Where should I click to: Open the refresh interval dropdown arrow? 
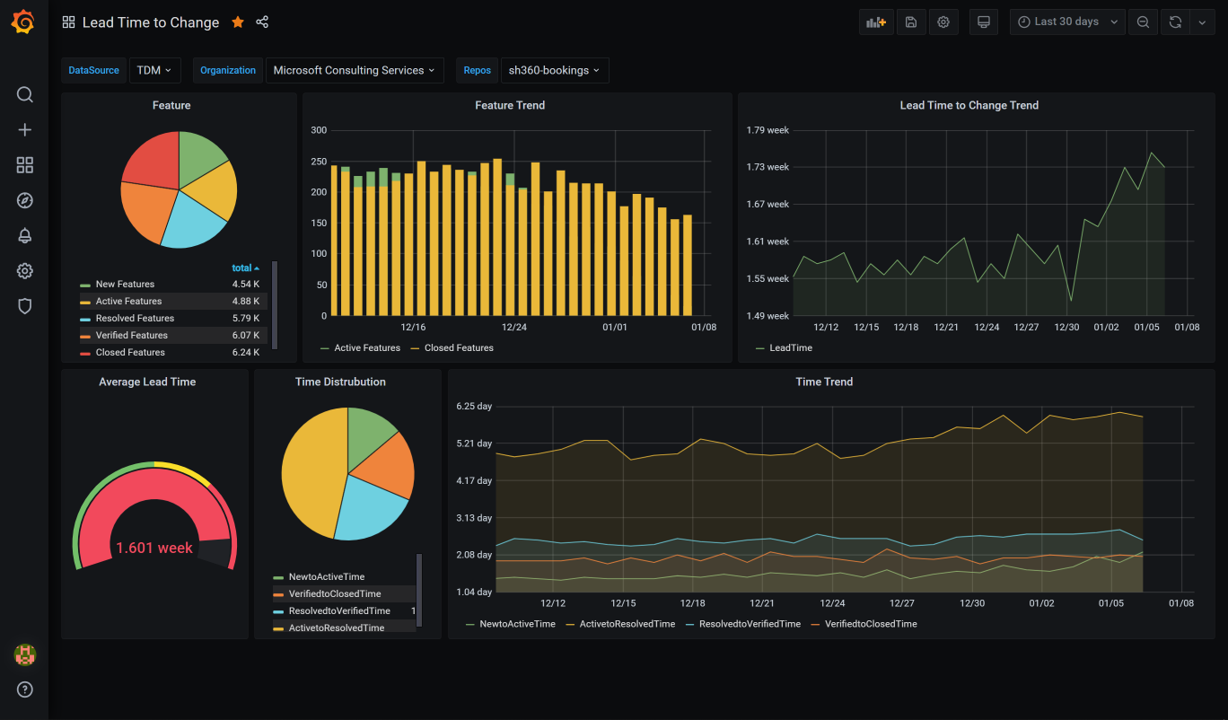click(x=1202, y=22)
